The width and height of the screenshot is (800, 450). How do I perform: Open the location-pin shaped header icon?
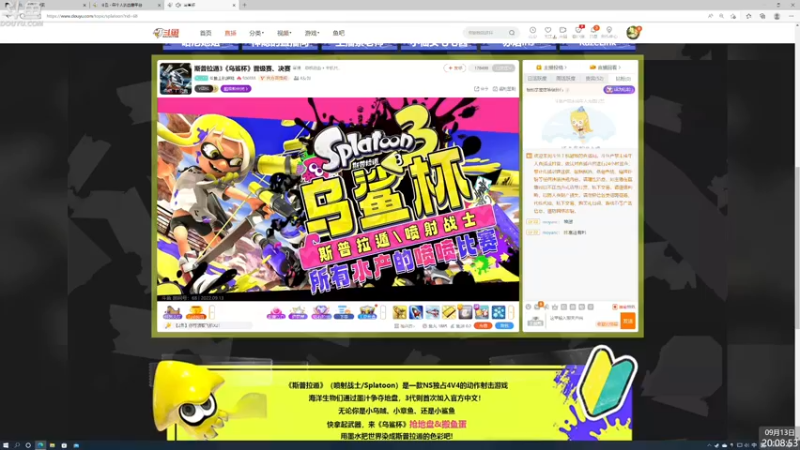609,32
